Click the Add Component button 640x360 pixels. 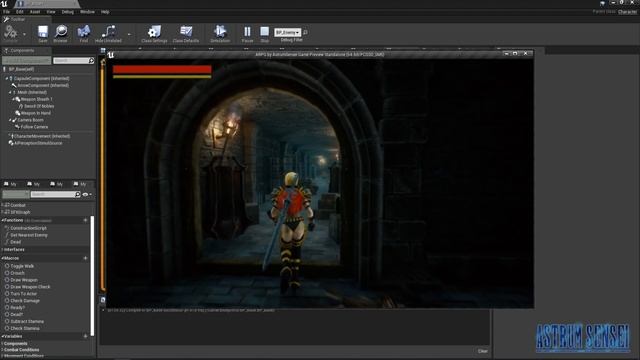(x=27, y=60)
